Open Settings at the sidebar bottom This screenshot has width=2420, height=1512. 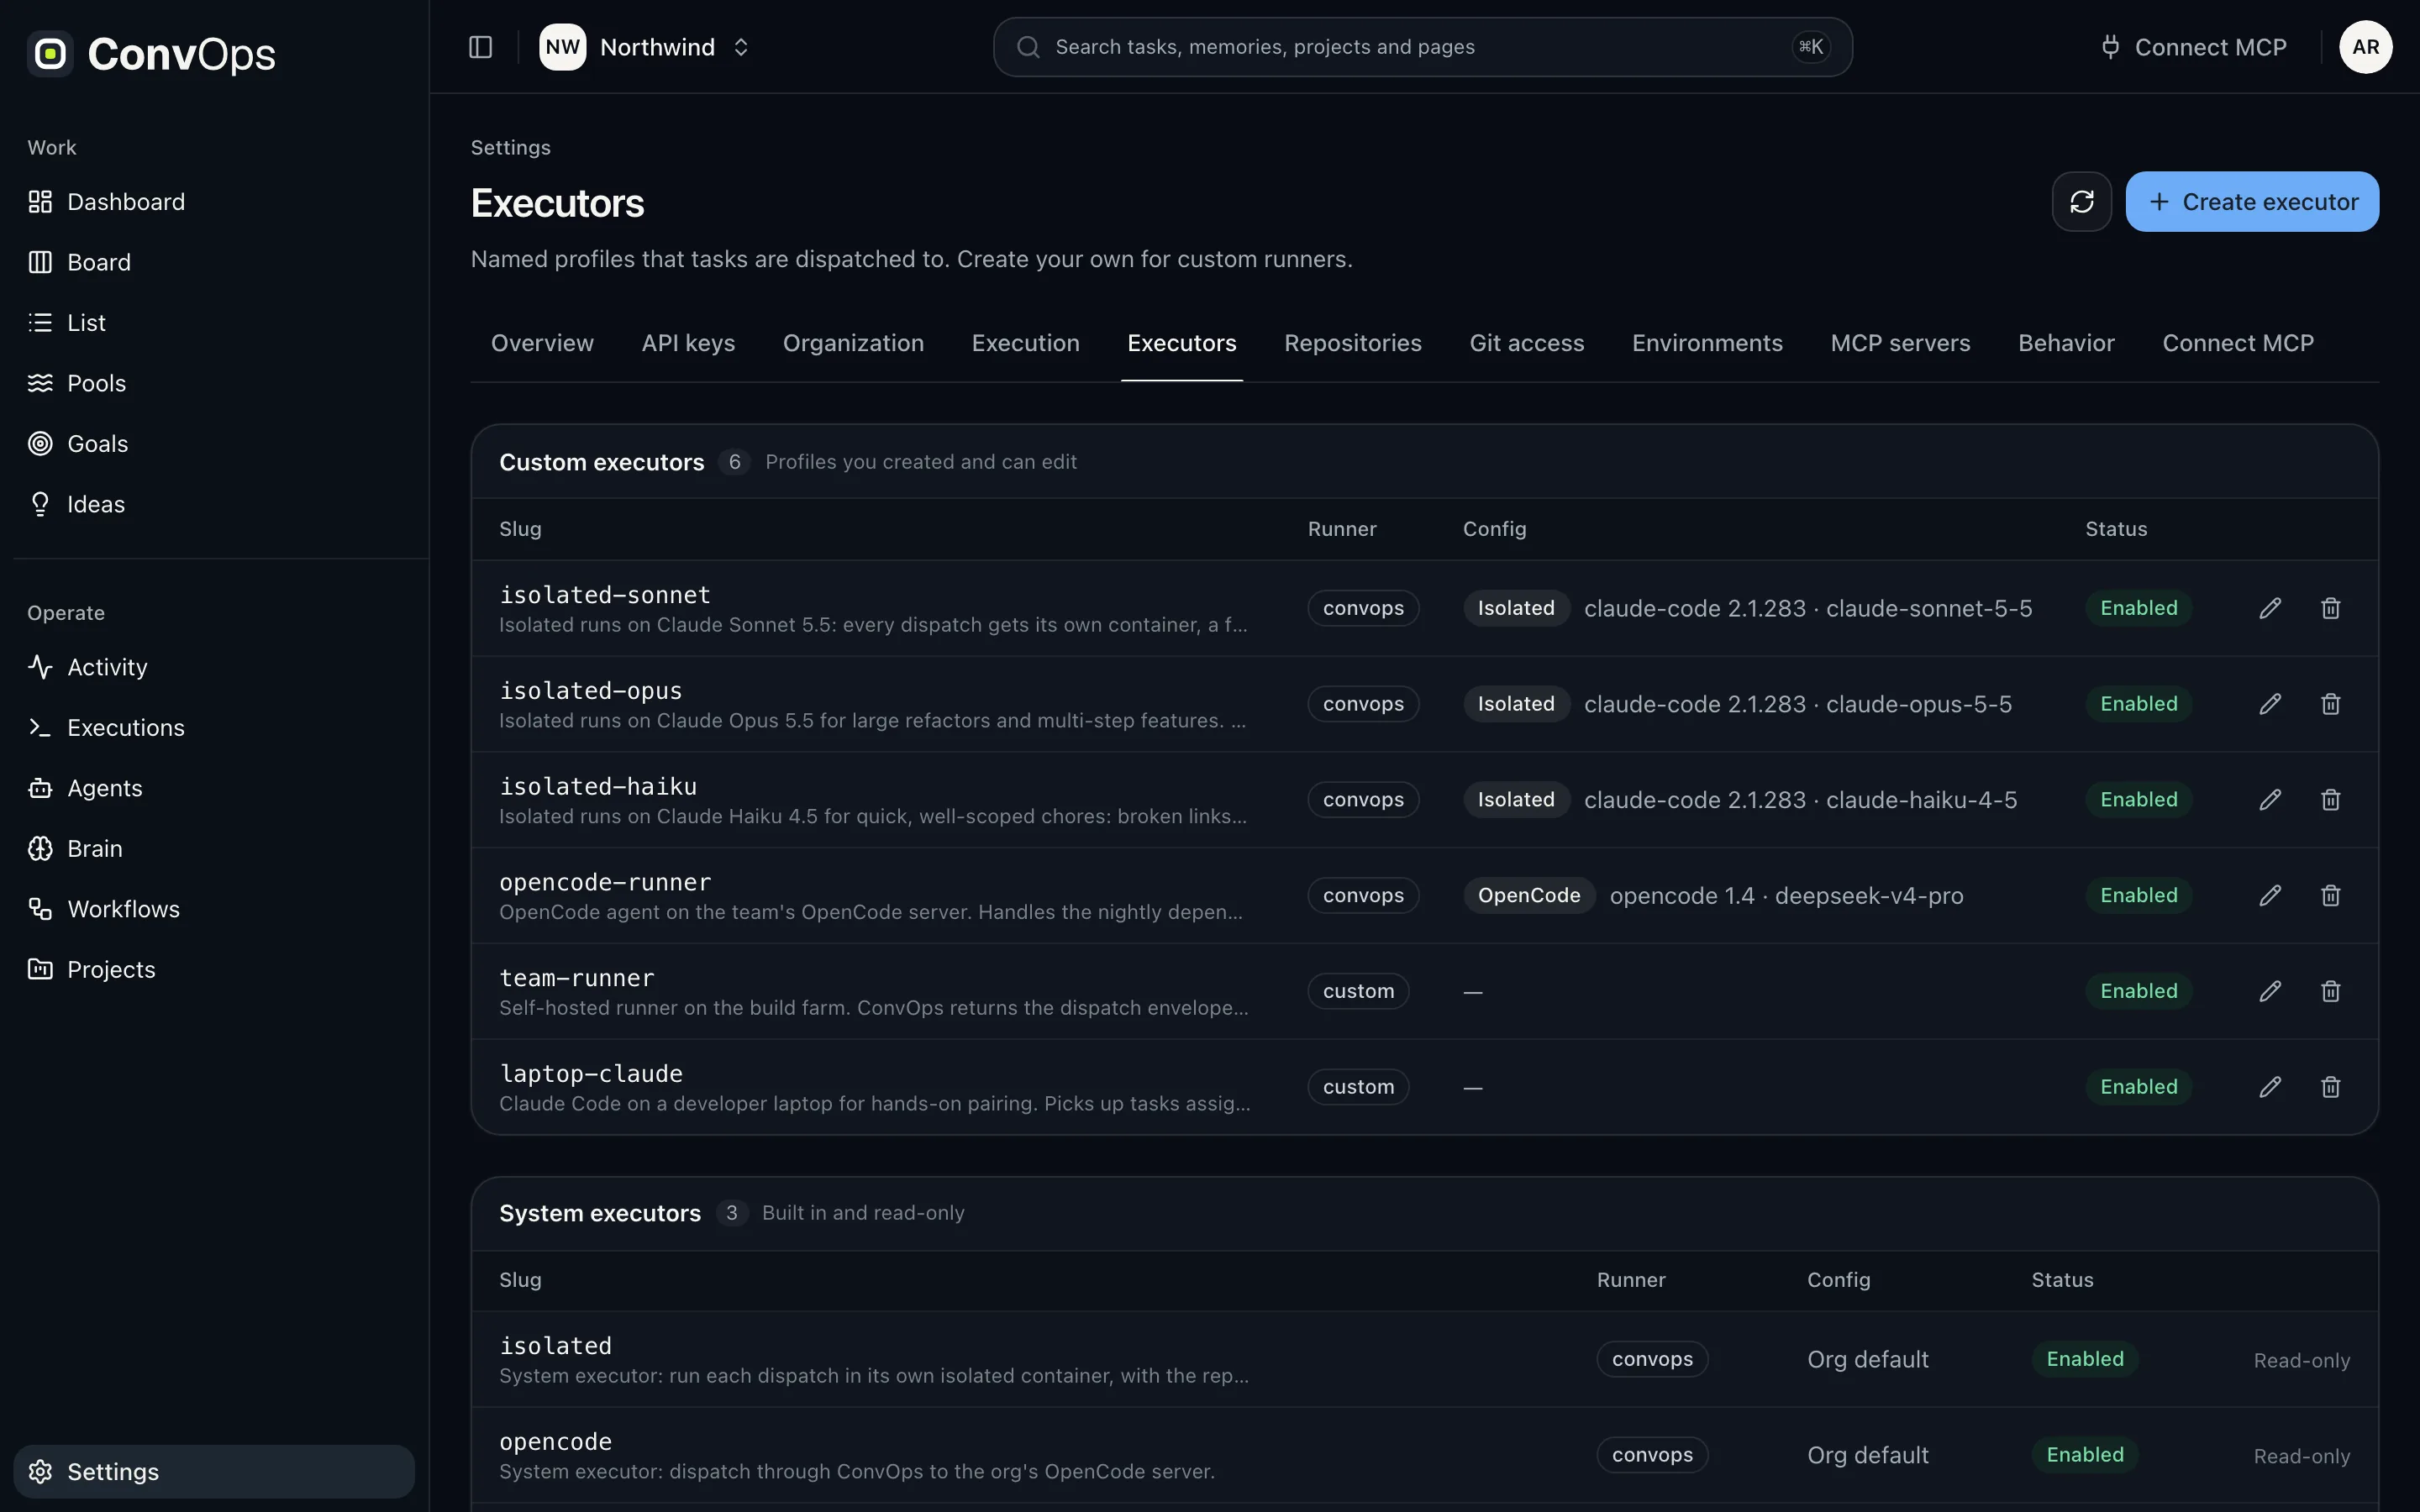pos(214,1472)
